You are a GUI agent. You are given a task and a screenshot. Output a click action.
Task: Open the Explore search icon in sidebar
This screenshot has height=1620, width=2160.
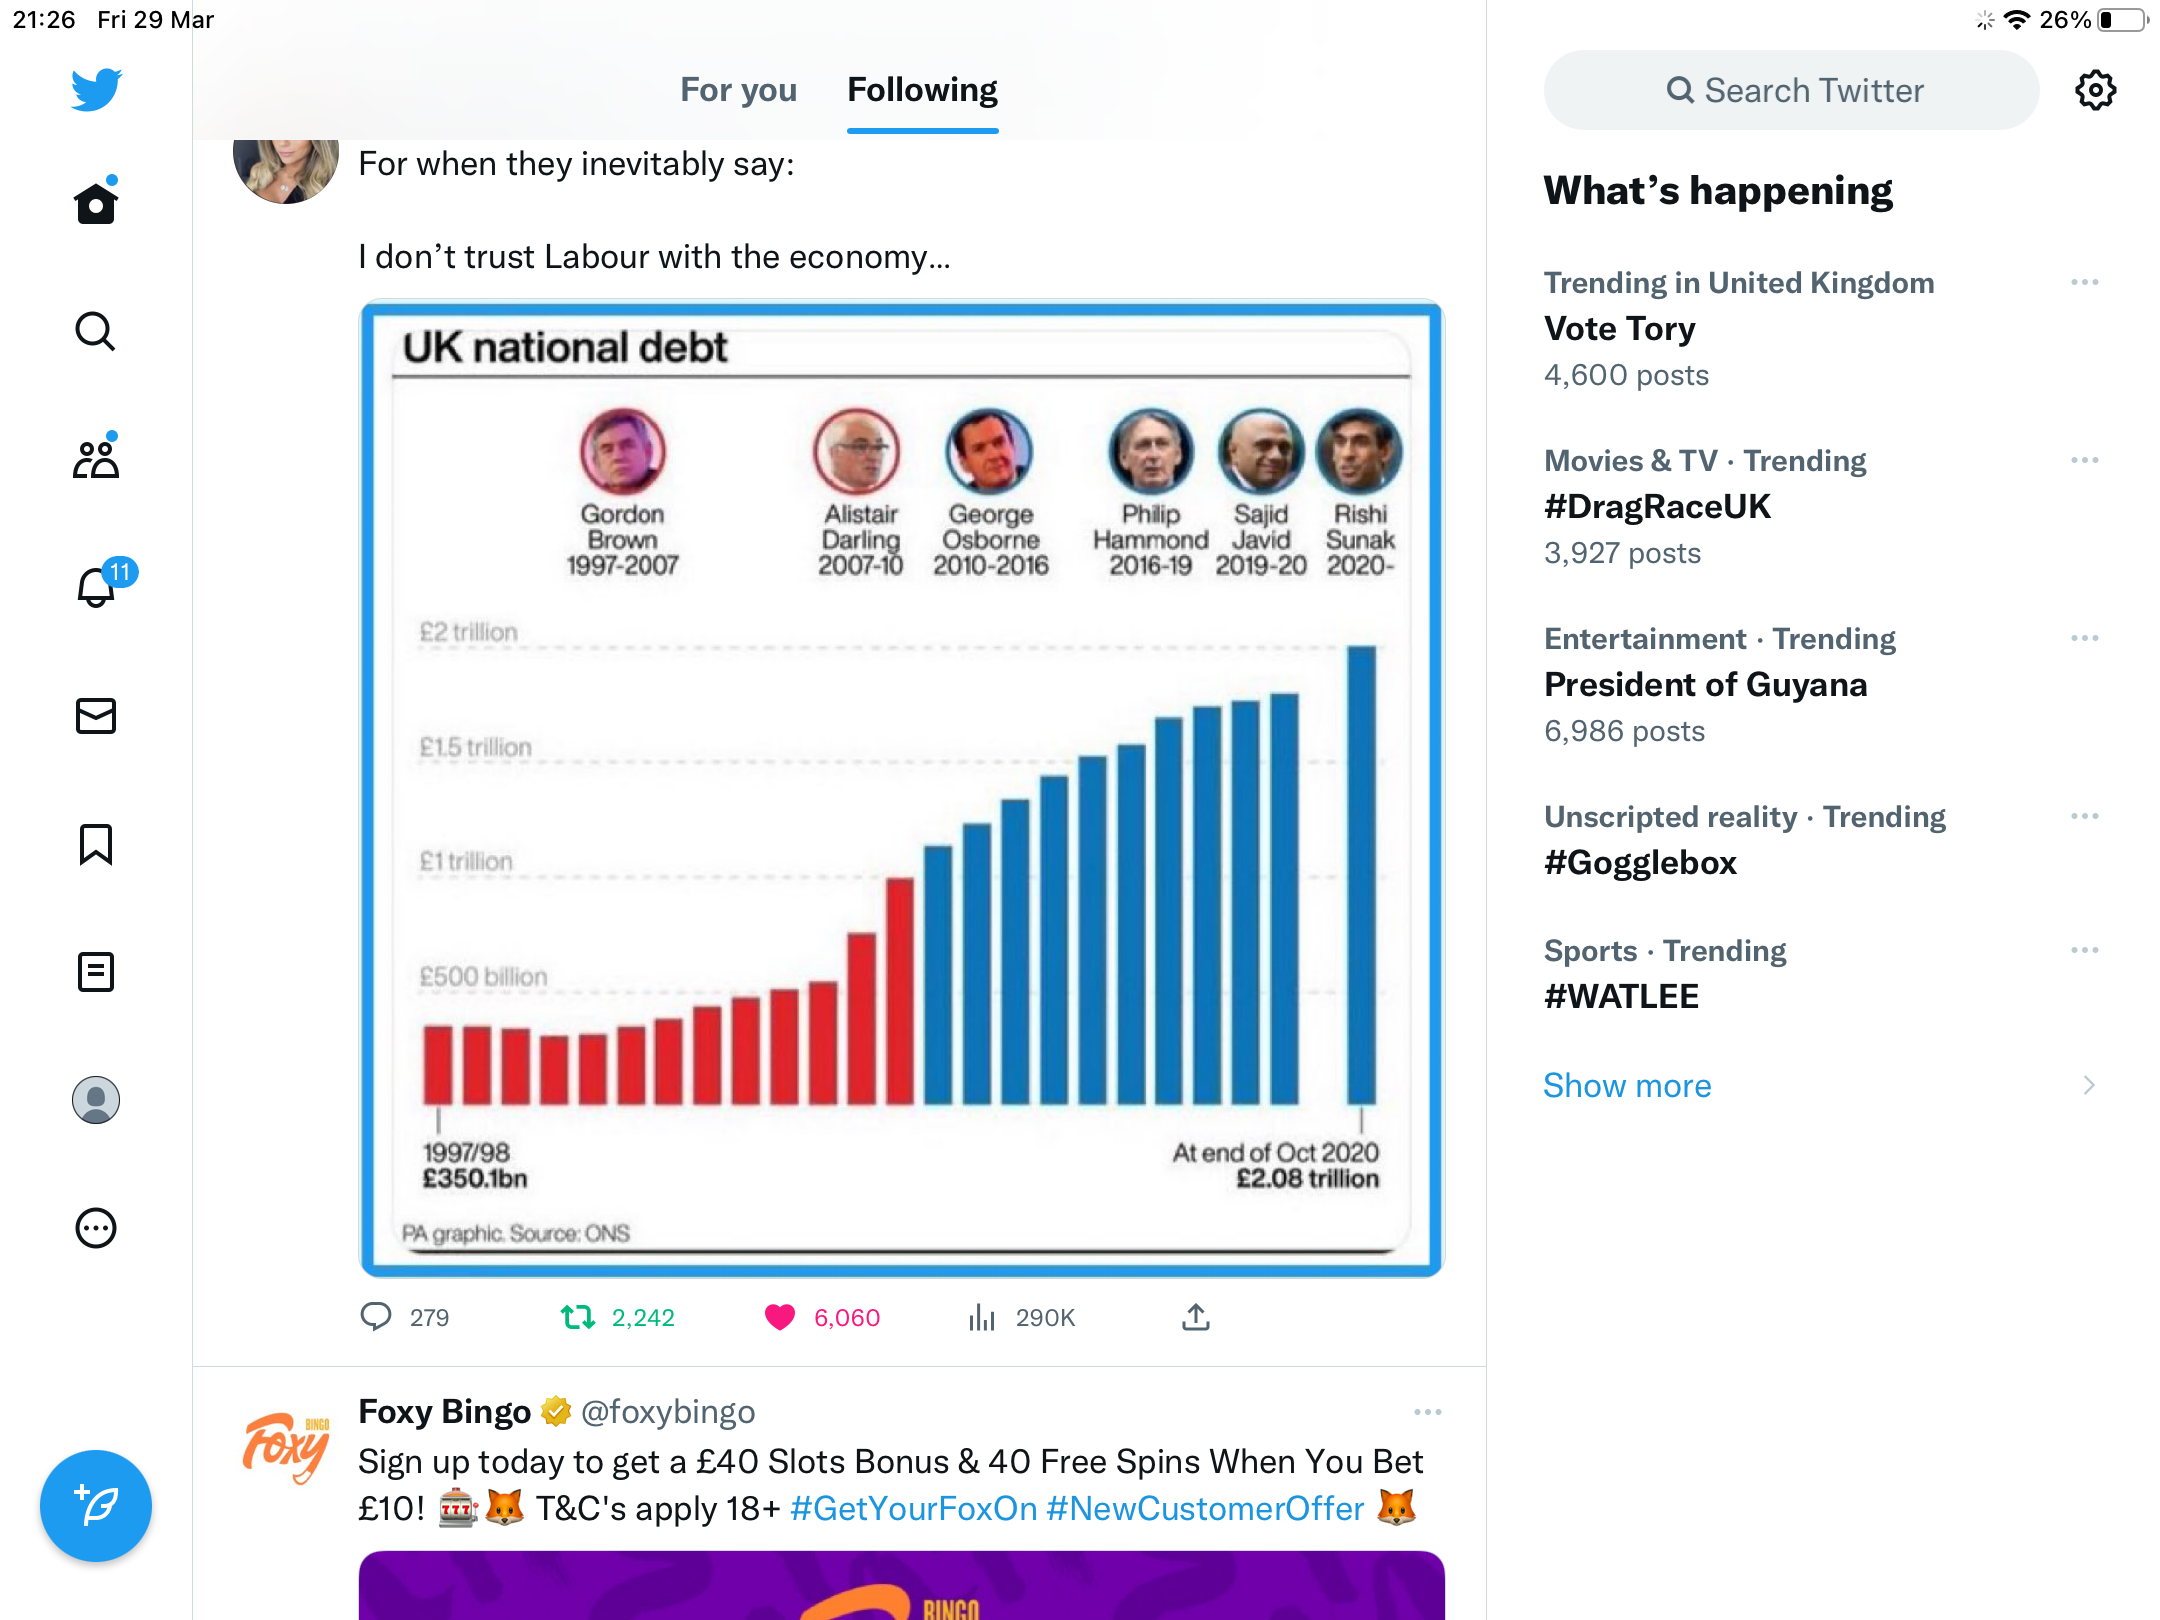click(96, 331)
